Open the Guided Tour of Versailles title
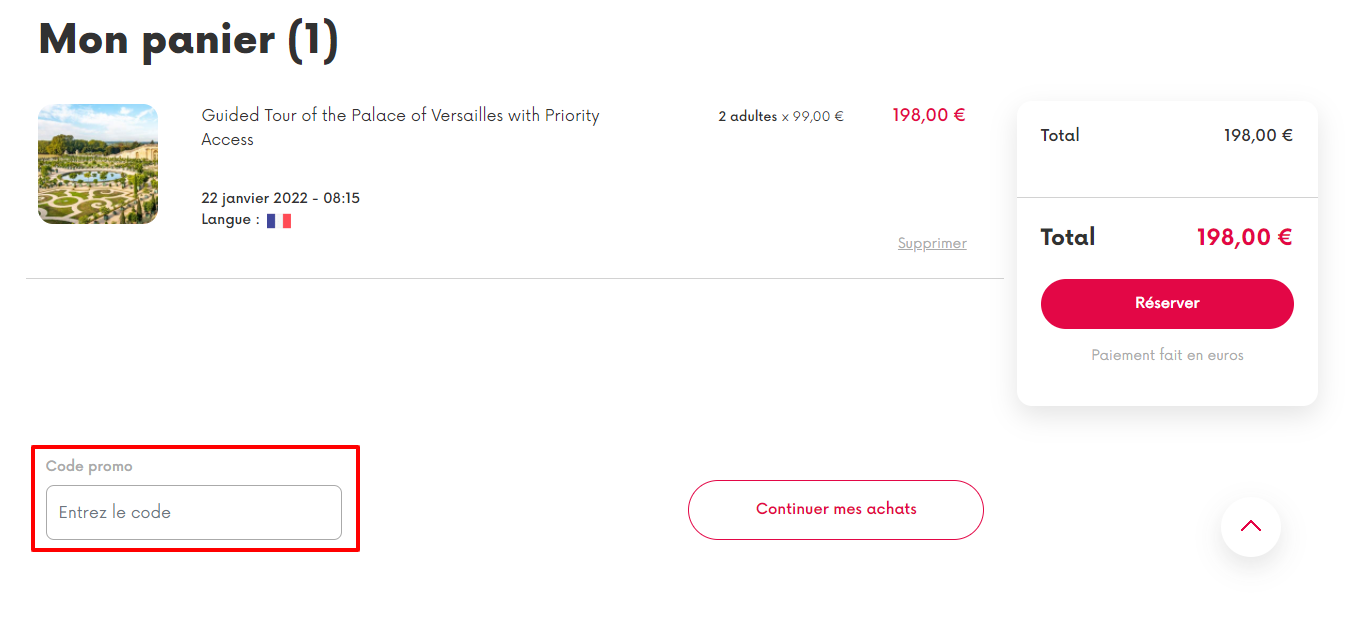Viewport: 1355px width, 631px height. click(x=400, y=127)
